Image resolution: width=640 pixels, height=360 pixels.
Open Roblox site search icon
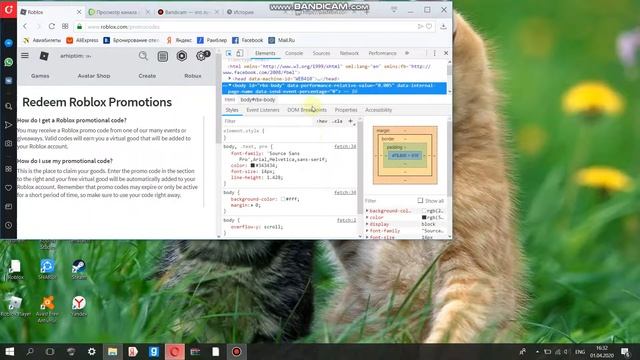[143, 56]
